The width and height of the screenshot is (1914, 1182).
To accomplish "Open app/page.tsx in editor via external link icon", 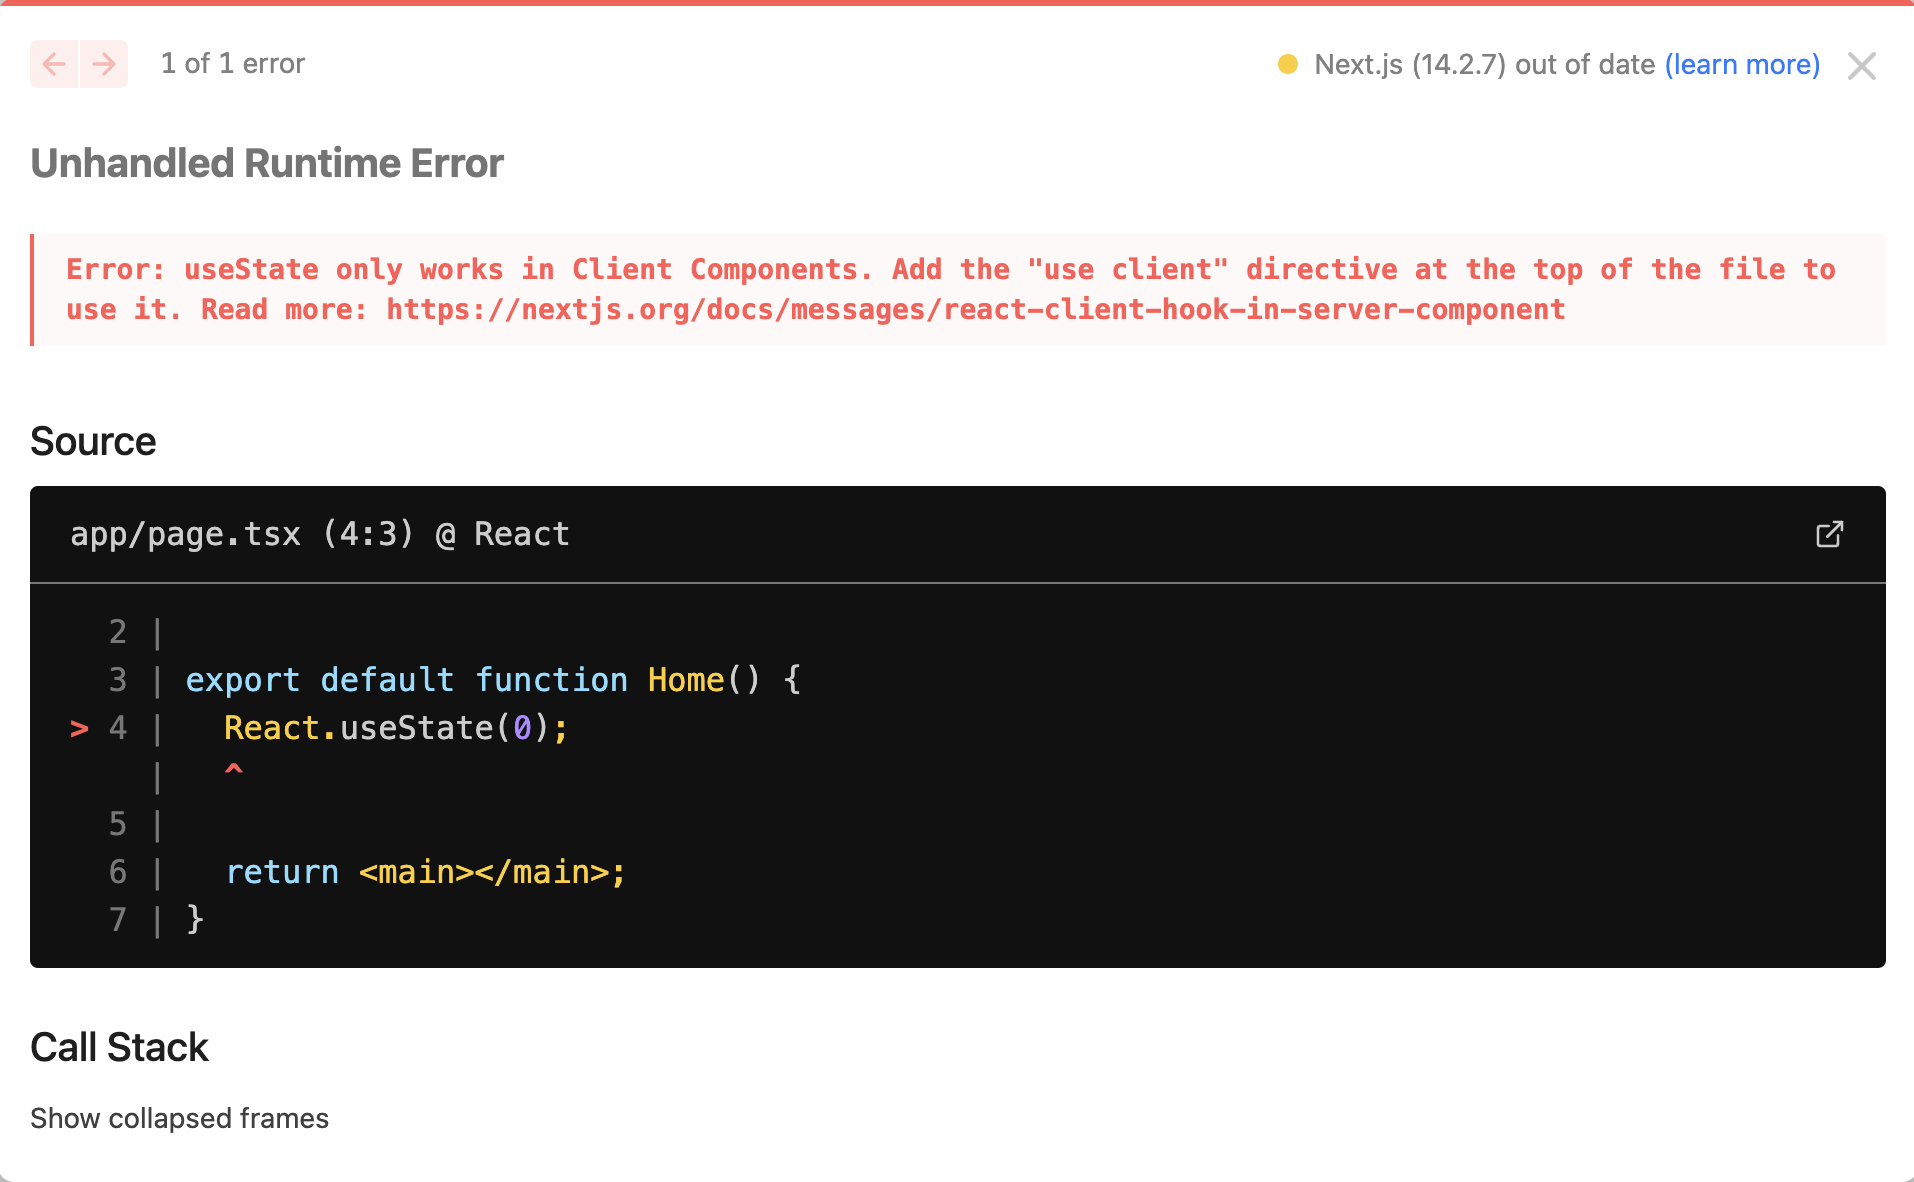I will [1829, 534].
